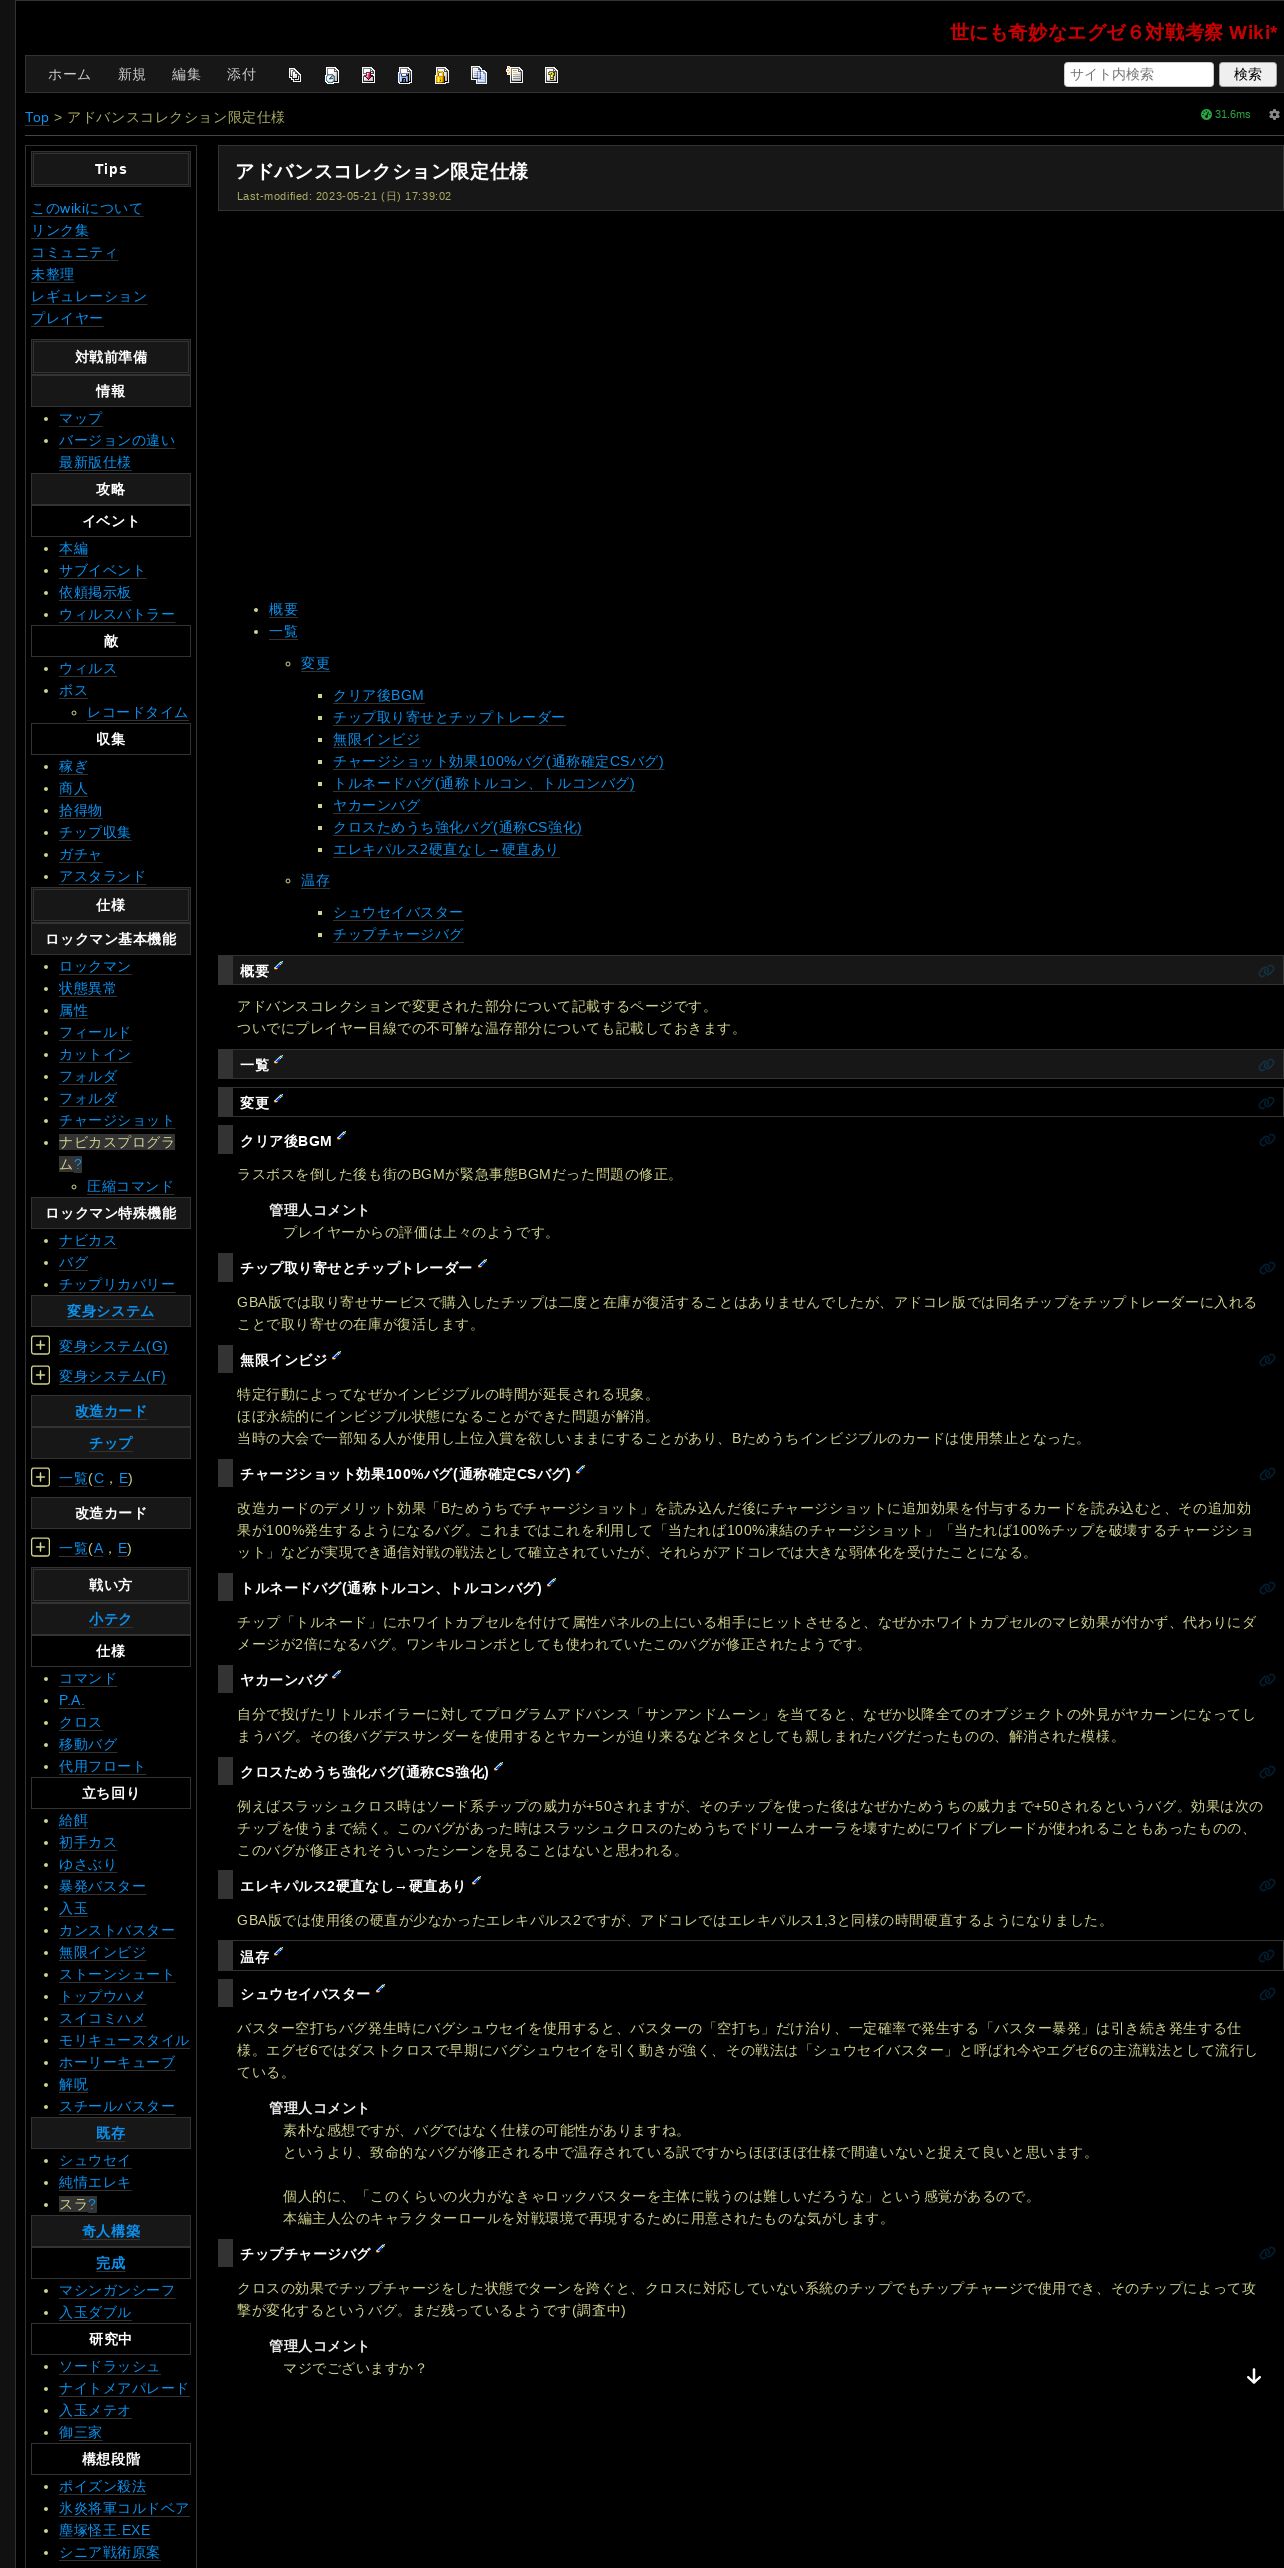The height and width of the screenshot is (2568, 1284).
Task: Click the anchor link icon on 概要 row
Action: point(1266,971)
